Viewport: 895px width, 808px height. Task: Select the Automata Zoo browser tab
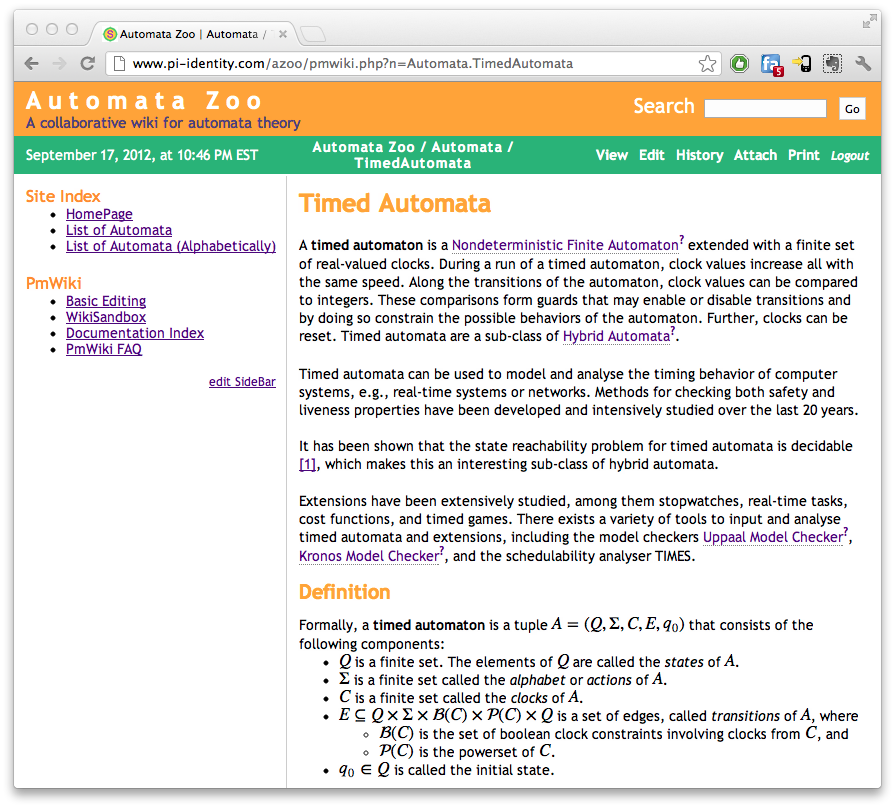[191, 34]
